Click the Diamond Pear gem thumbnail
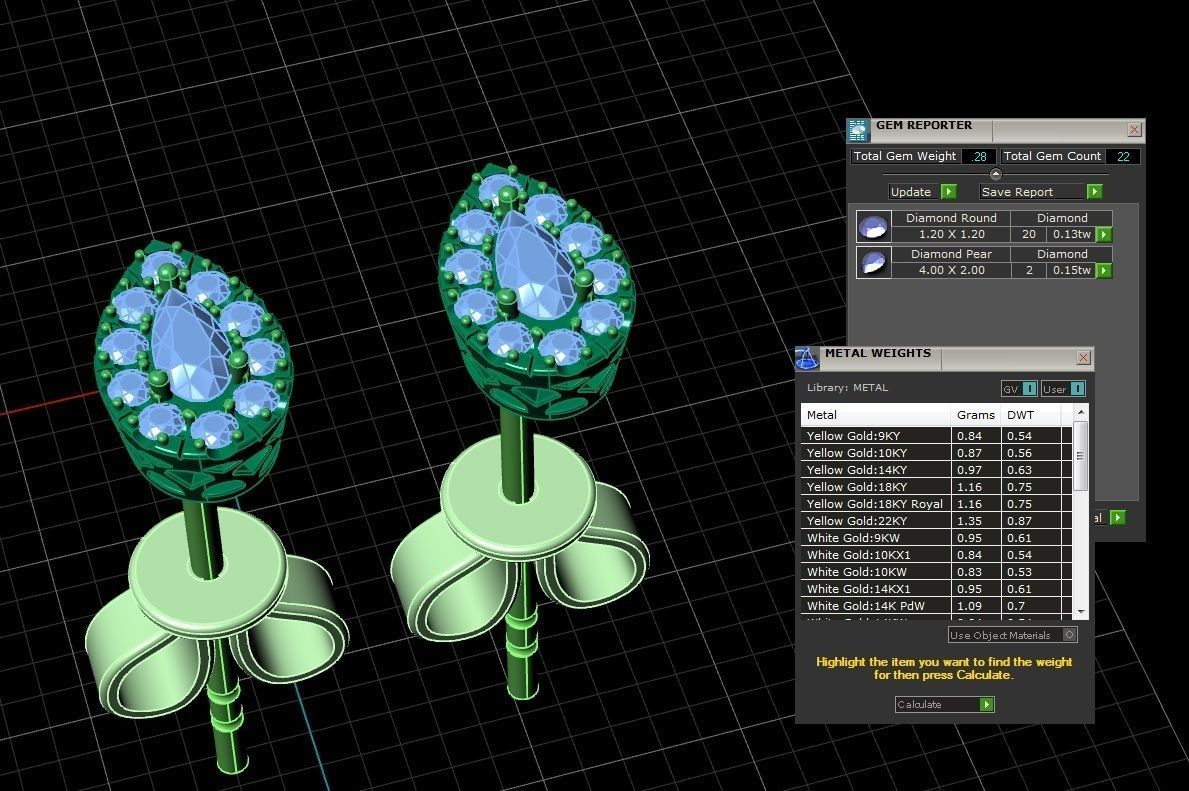Image resolution: width=1189 pixels, height=791 pixels. coord(874,262)
